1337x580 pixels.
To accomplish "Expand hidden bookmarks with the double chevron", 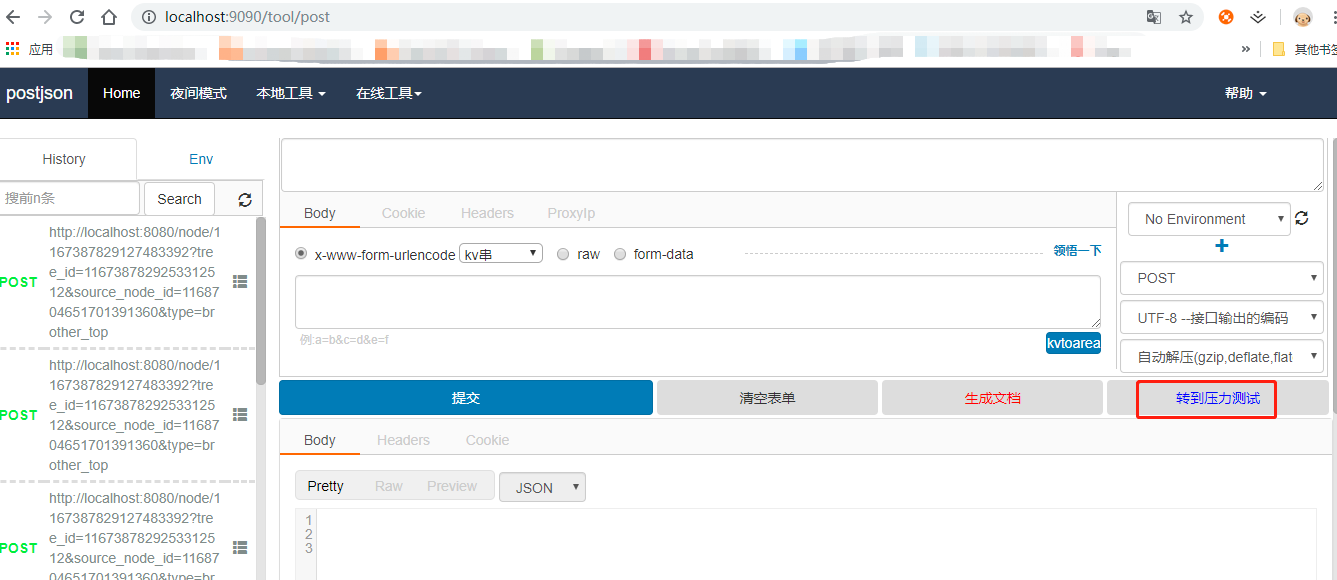I will pos(1246,48).
